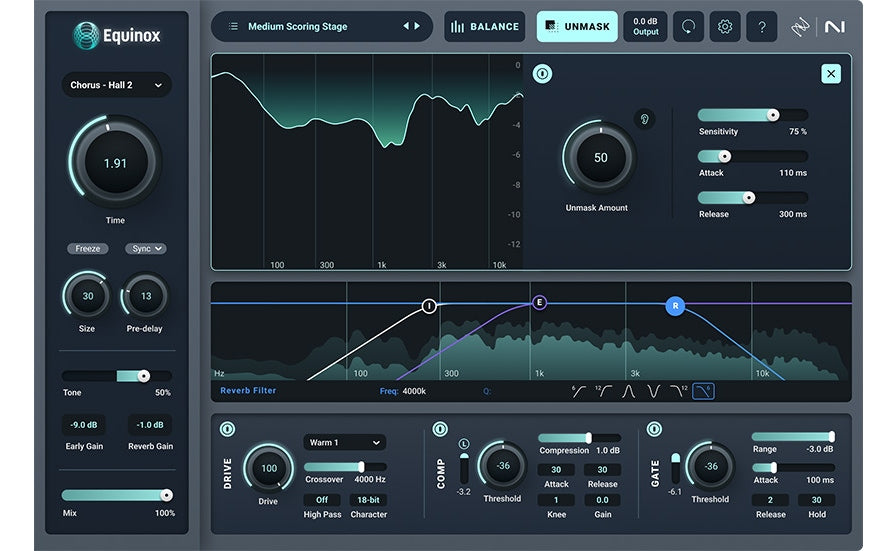Switch to the Unmask view

coord(577,26)
